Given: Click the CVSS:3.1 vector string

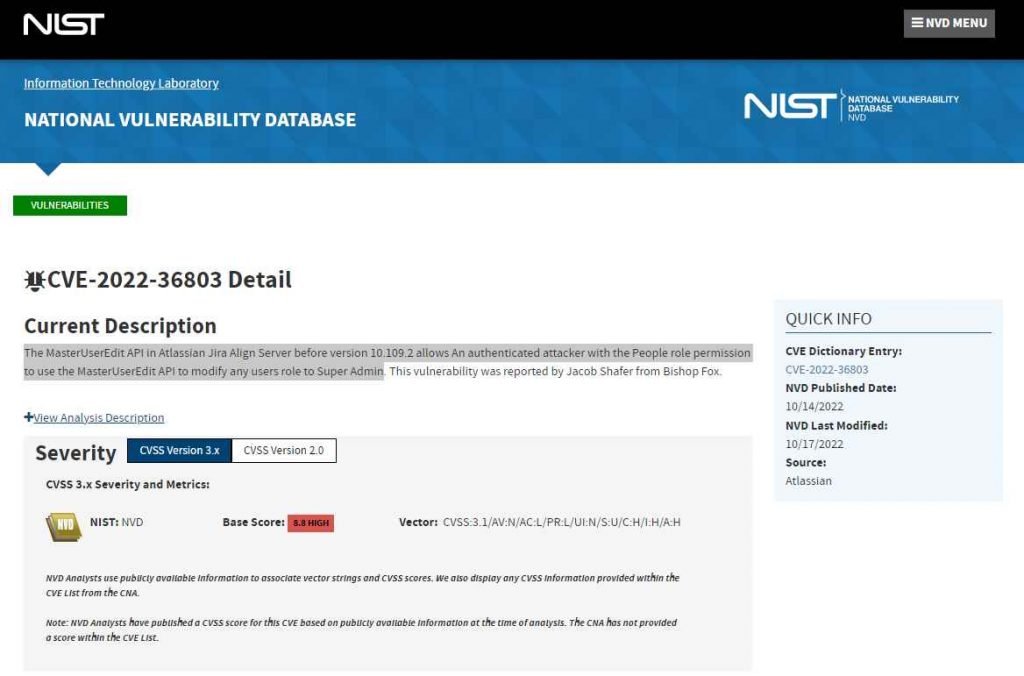Looking at the screenshot, I should point(562,522).
